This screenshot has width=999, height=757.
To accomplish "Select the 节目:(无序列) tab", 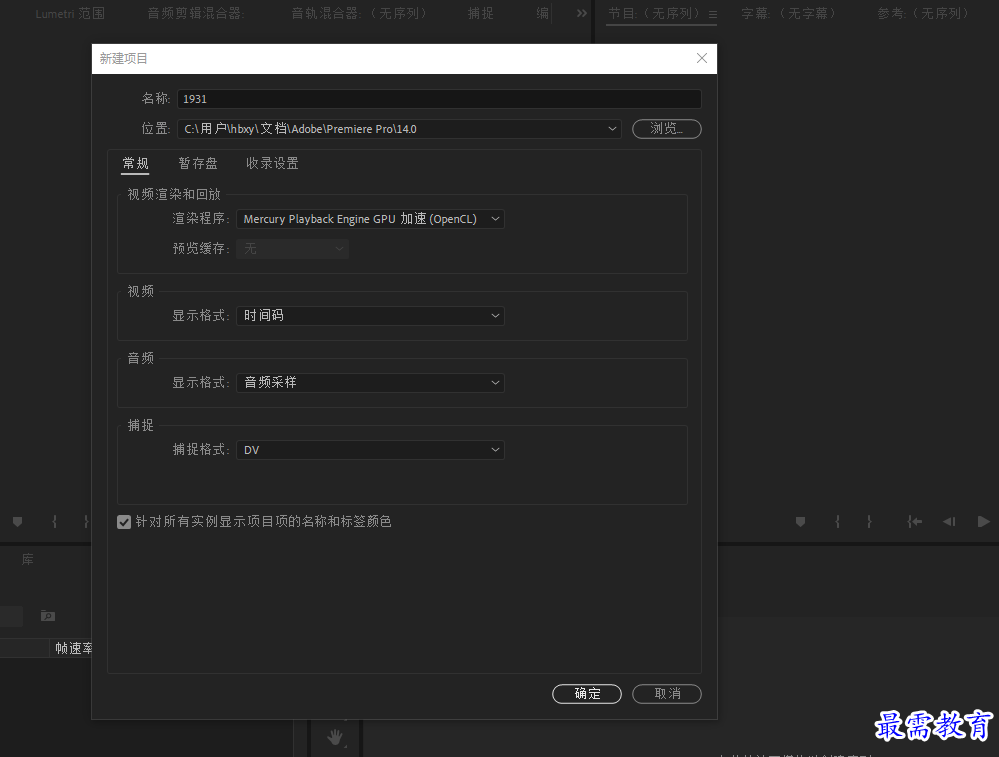I will [656, 13].
